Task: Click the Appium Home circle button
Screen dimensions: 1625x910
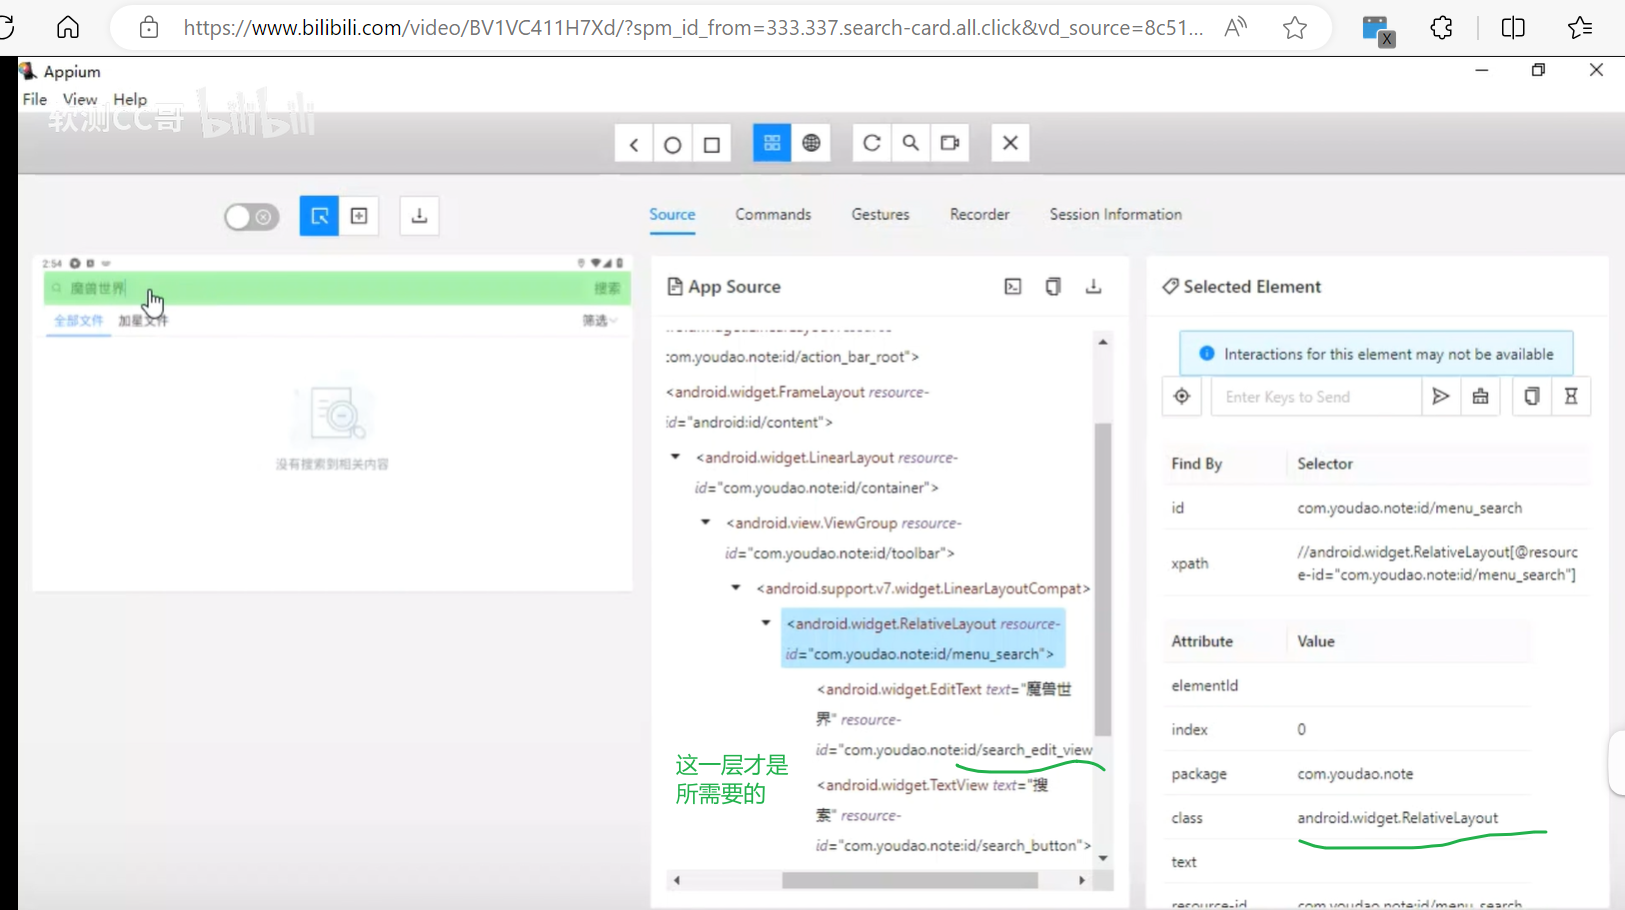Action: pyautogui.click(x=673, y=144)
